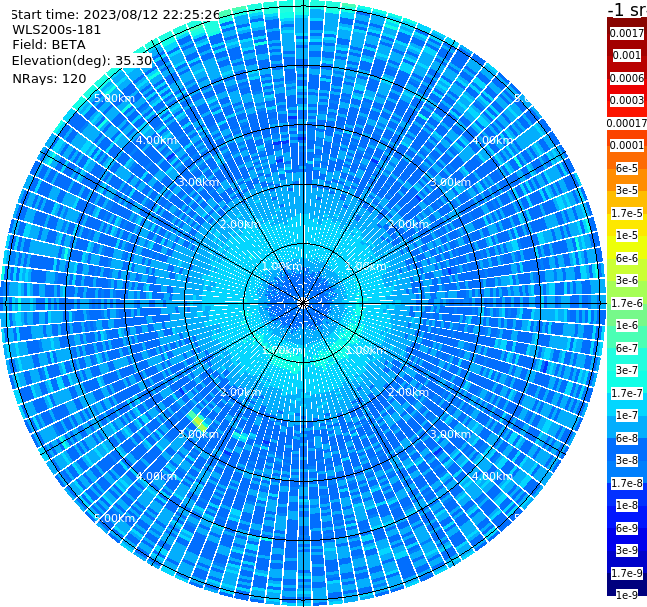Select the 6e-8 scale label
This screenshot has width=647, height=607.
(x=627, y=438)
